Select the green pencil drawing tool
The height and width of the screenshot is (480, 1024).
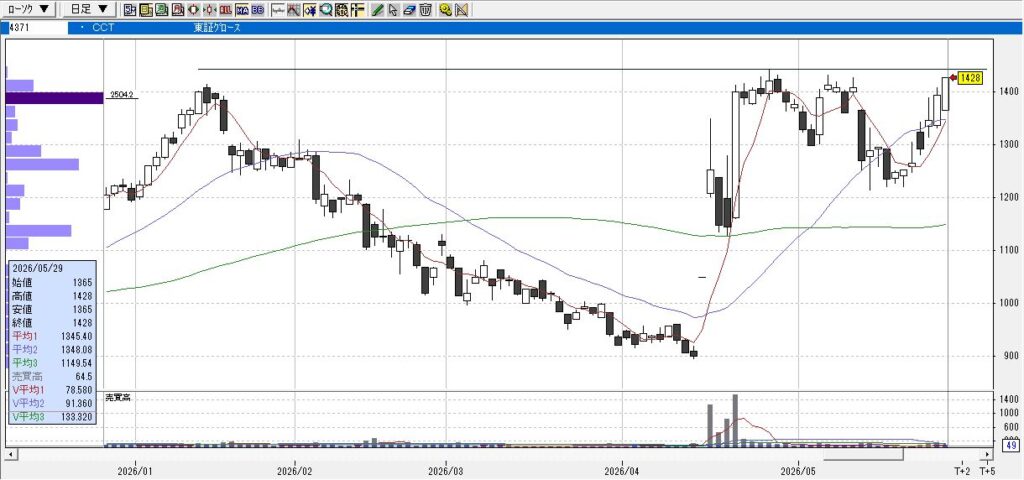pos(377,10)
